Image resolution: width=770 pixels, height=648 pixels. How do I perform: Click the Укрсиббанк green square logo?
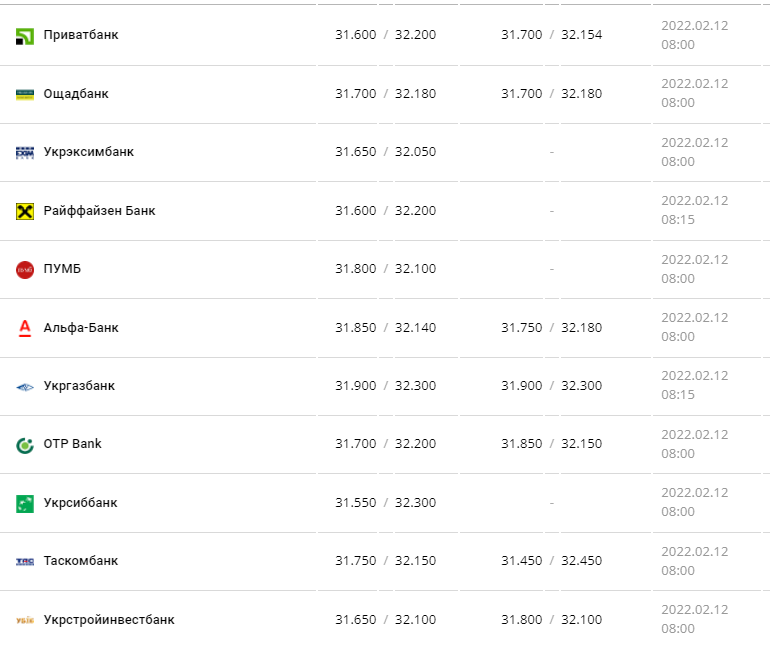pos(25,504)
